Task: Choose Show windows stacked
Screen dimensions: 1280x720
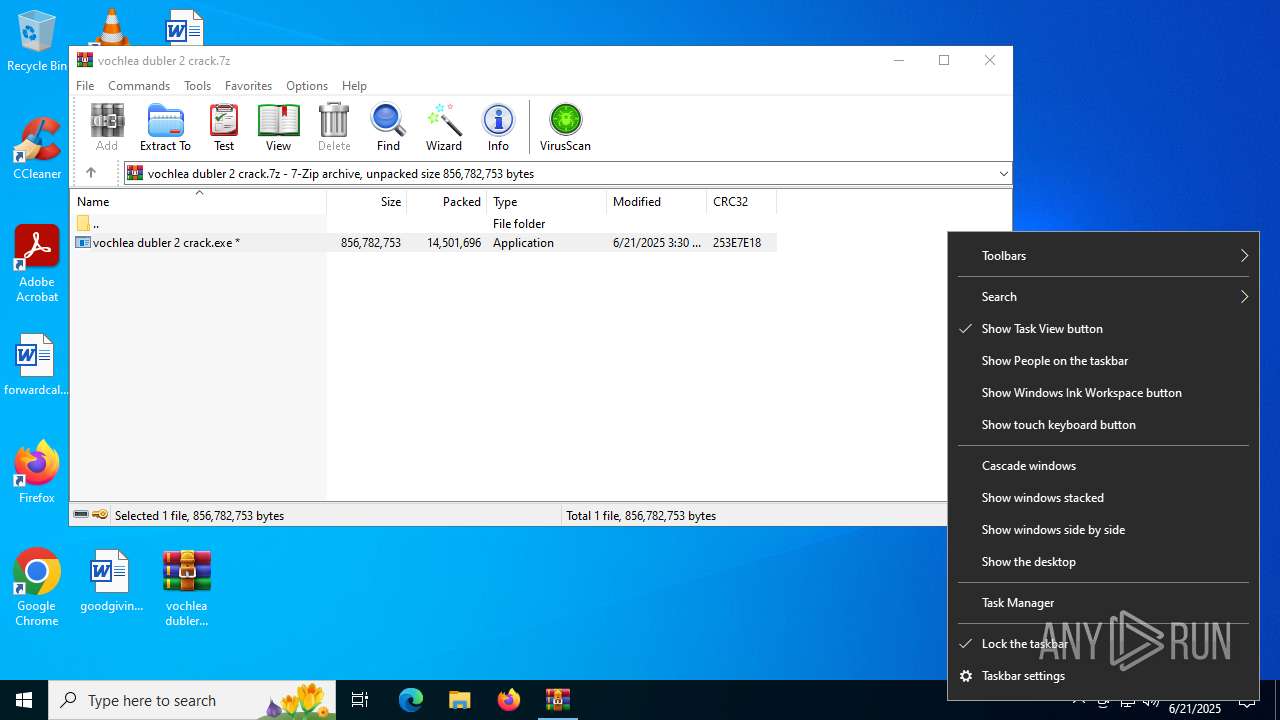Action: click(1103, 497)
